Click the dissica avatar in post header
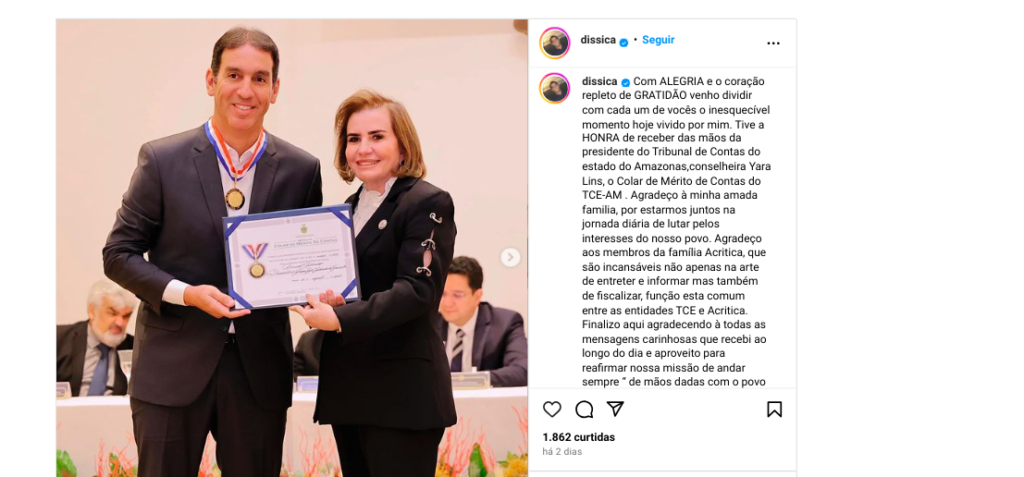This screenshot has height=477, width=1024. pos(554,43)
